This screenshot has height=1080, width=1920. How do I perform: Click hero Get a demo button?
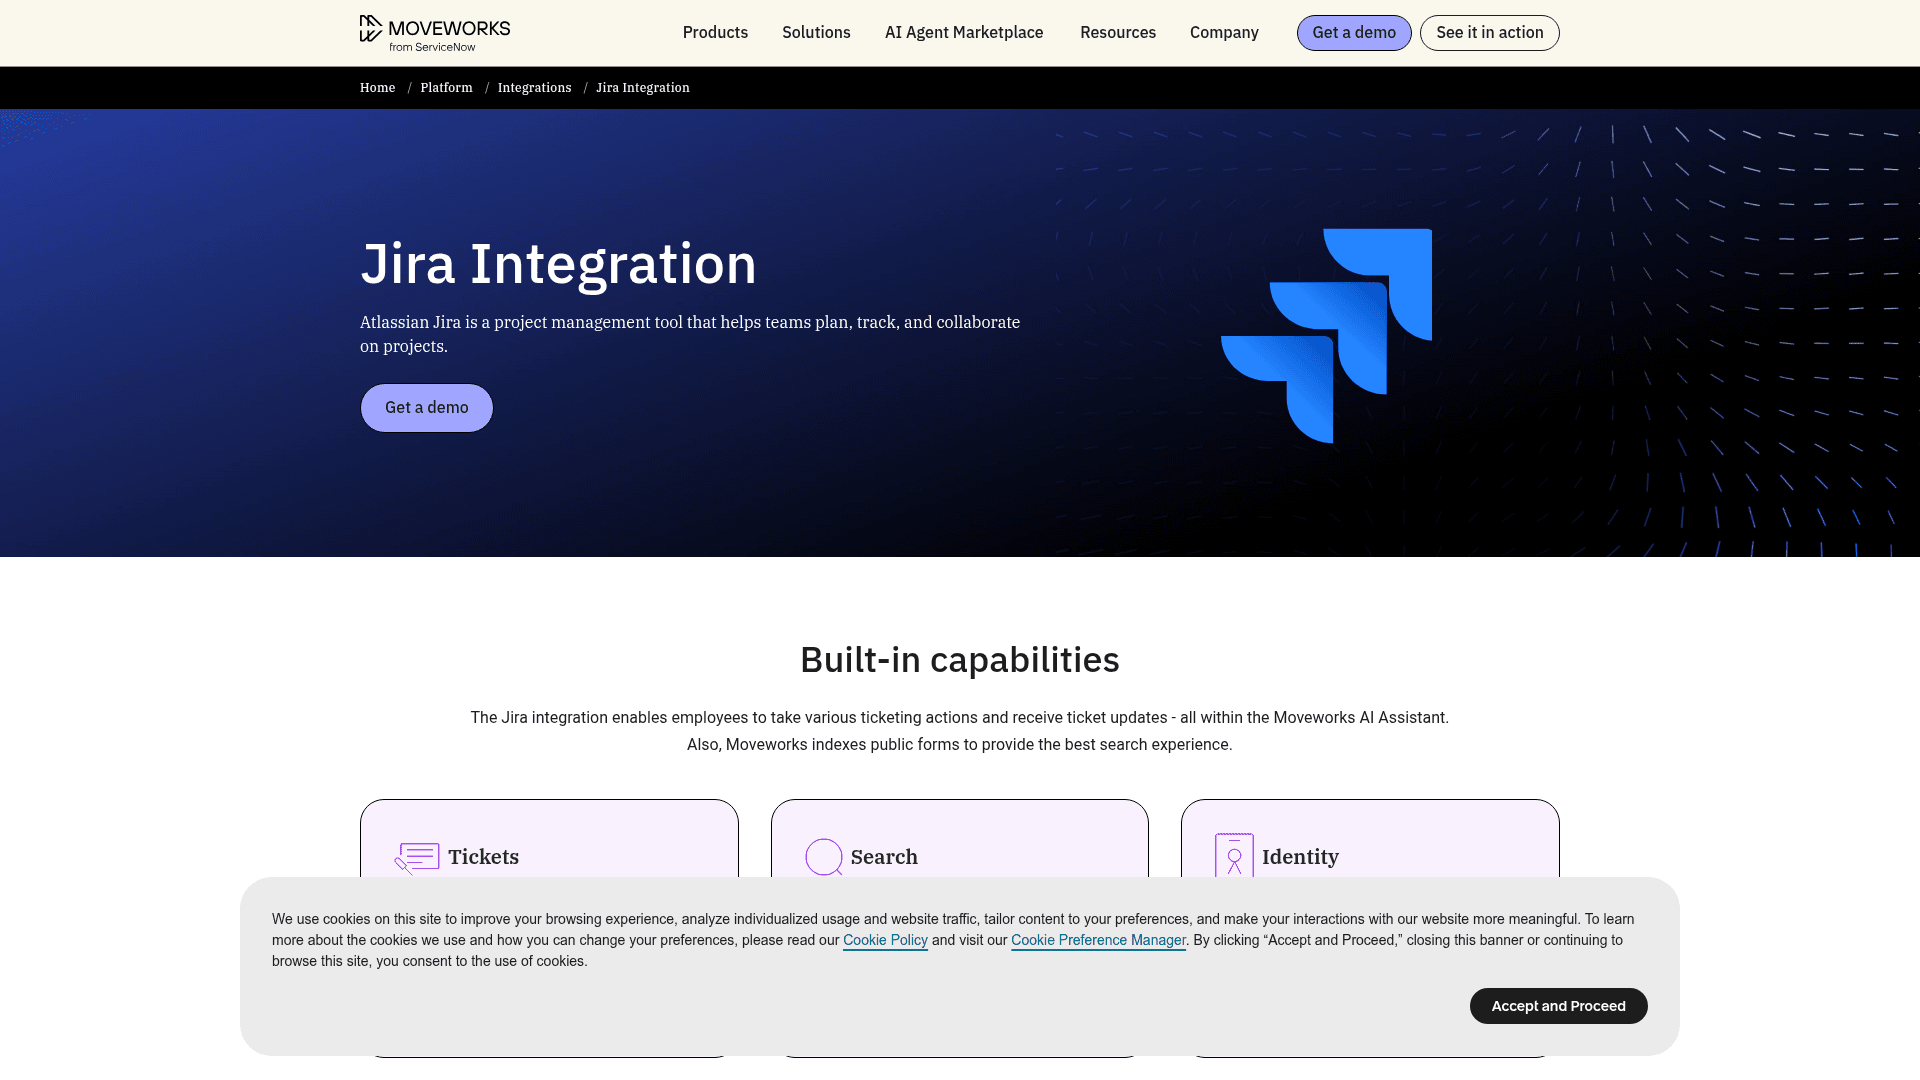(427, 408)
